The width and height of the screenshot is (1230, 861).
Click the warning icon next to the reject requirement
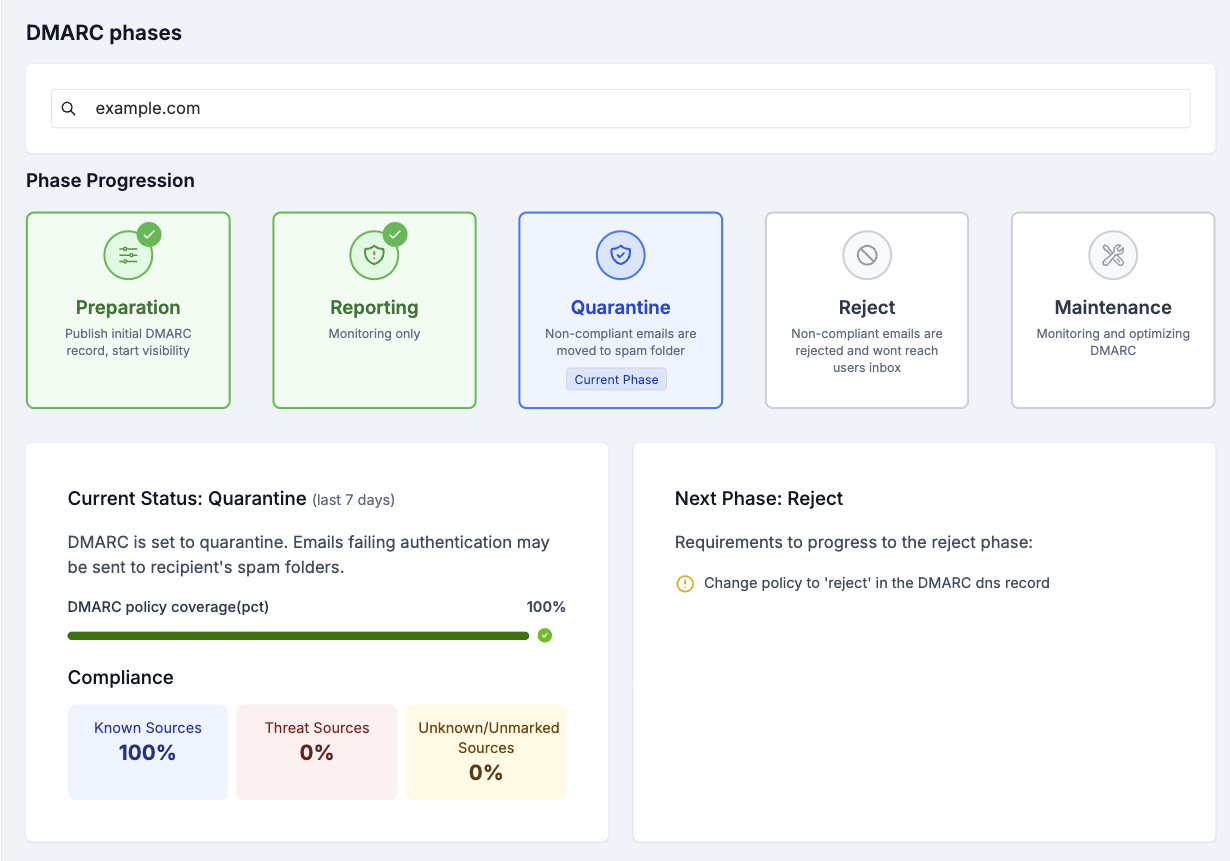(x=685, y=583)
